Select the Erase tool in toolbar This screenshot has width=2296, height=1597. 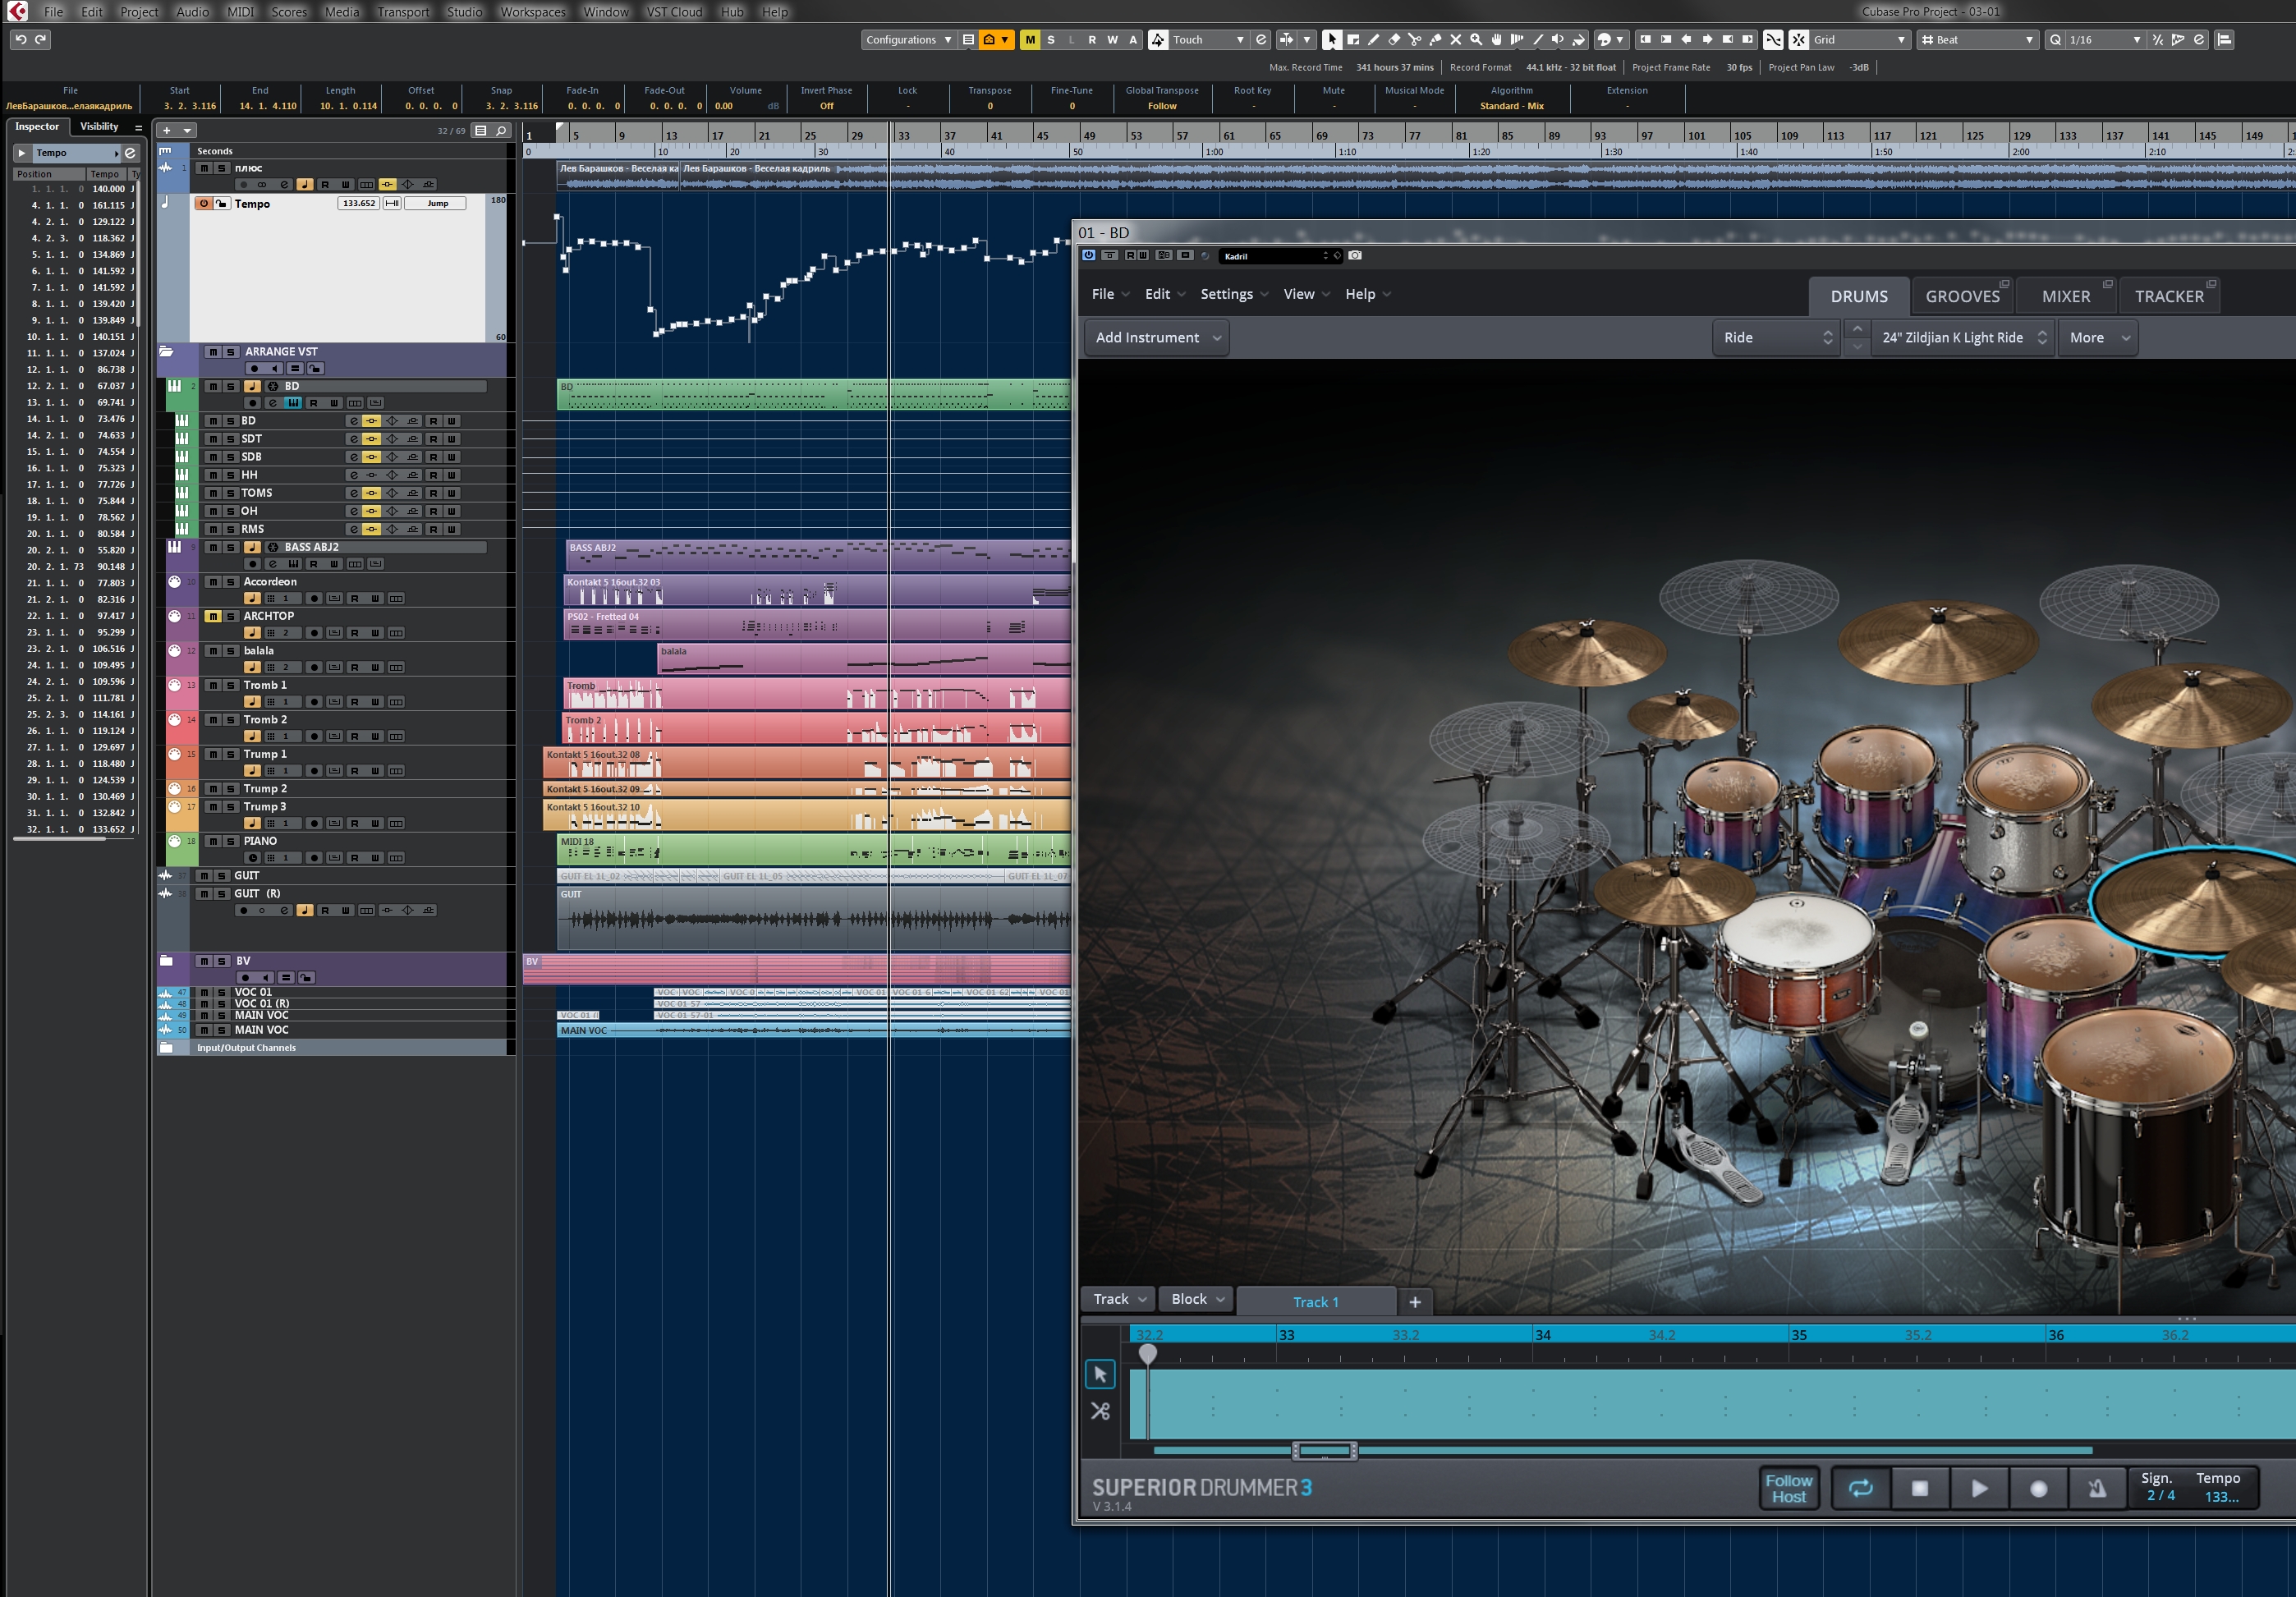click(x=1394, y=40)
